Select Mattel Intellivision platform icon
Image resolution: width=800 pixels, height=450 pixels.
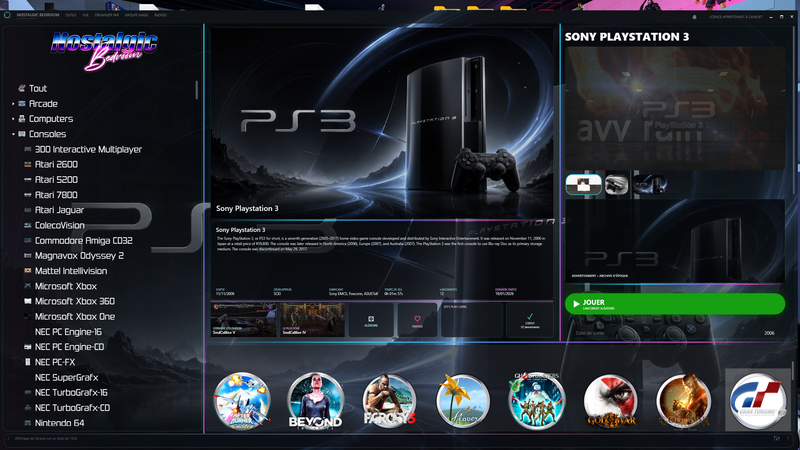point(28,271)
